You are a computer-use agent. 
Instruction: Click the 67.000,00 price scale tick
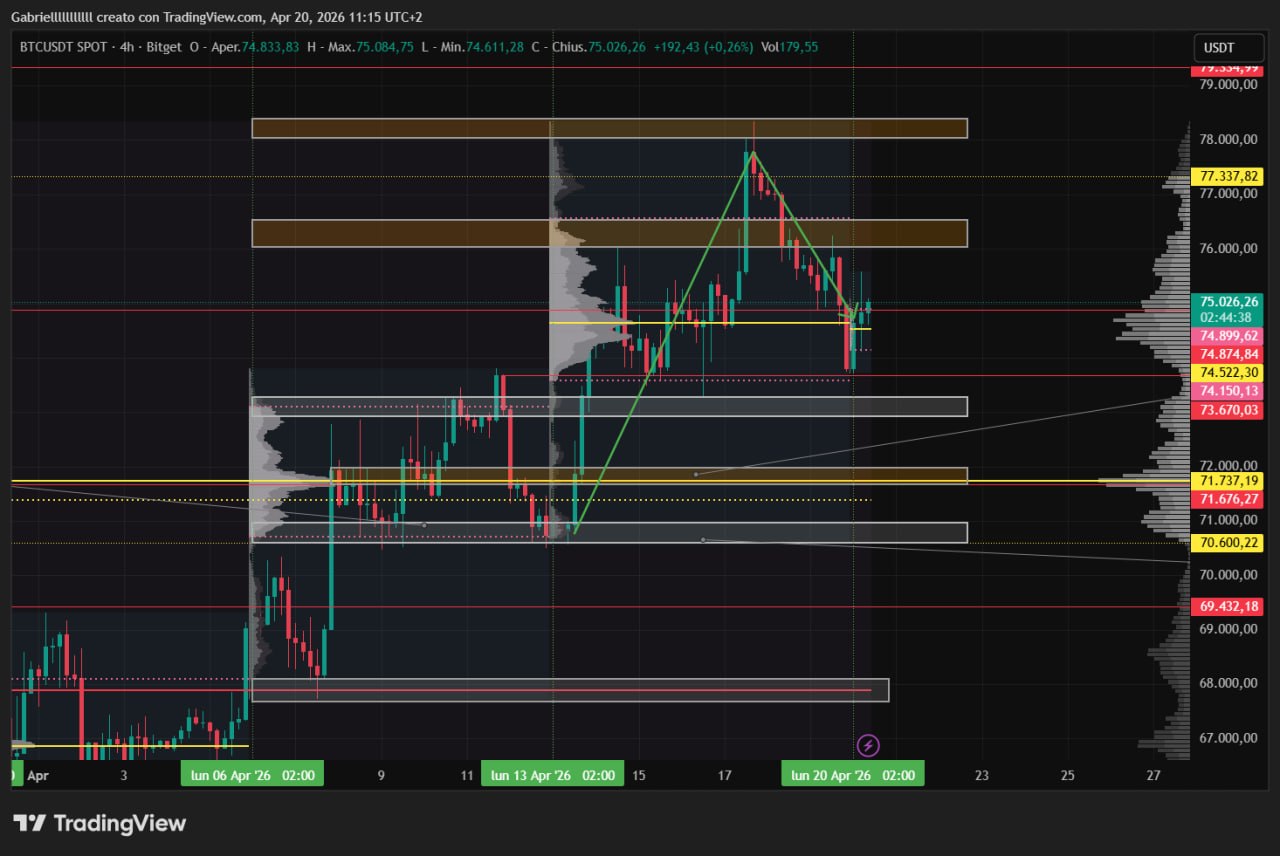pyautogui.click(x=1227, y=738)
